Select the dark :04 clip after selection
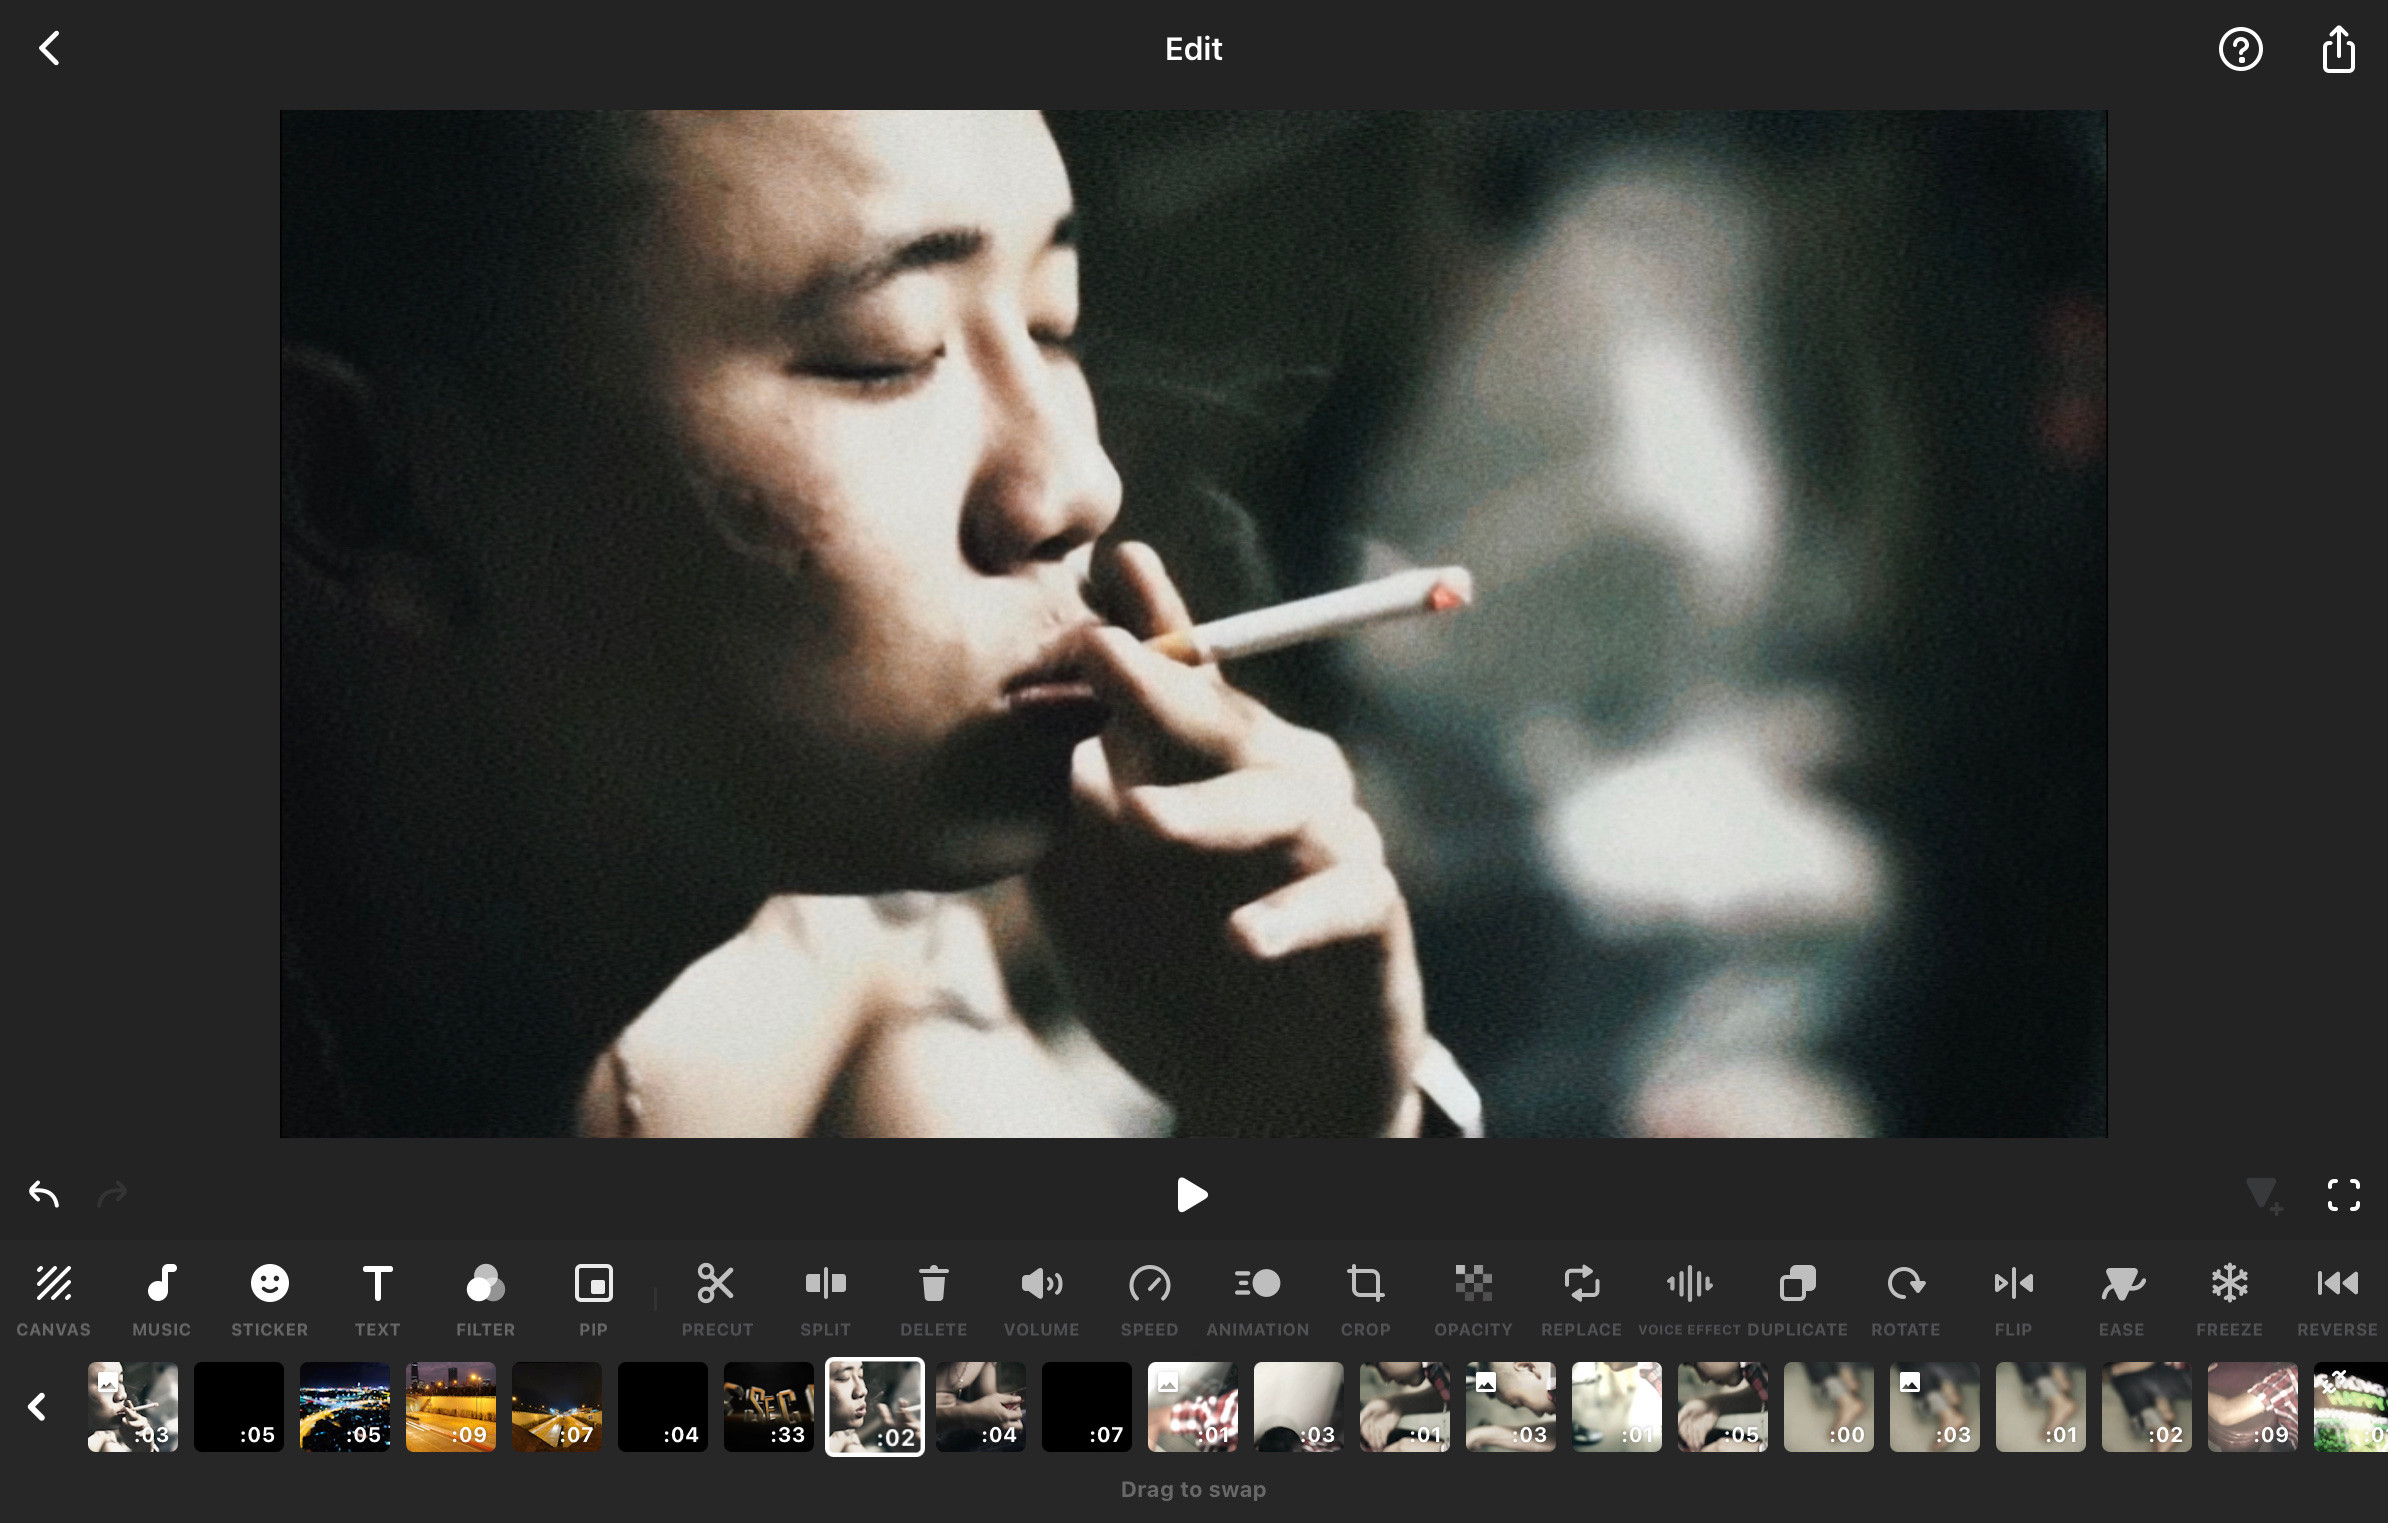2388x1523 pixels. tap(981, 1407)
